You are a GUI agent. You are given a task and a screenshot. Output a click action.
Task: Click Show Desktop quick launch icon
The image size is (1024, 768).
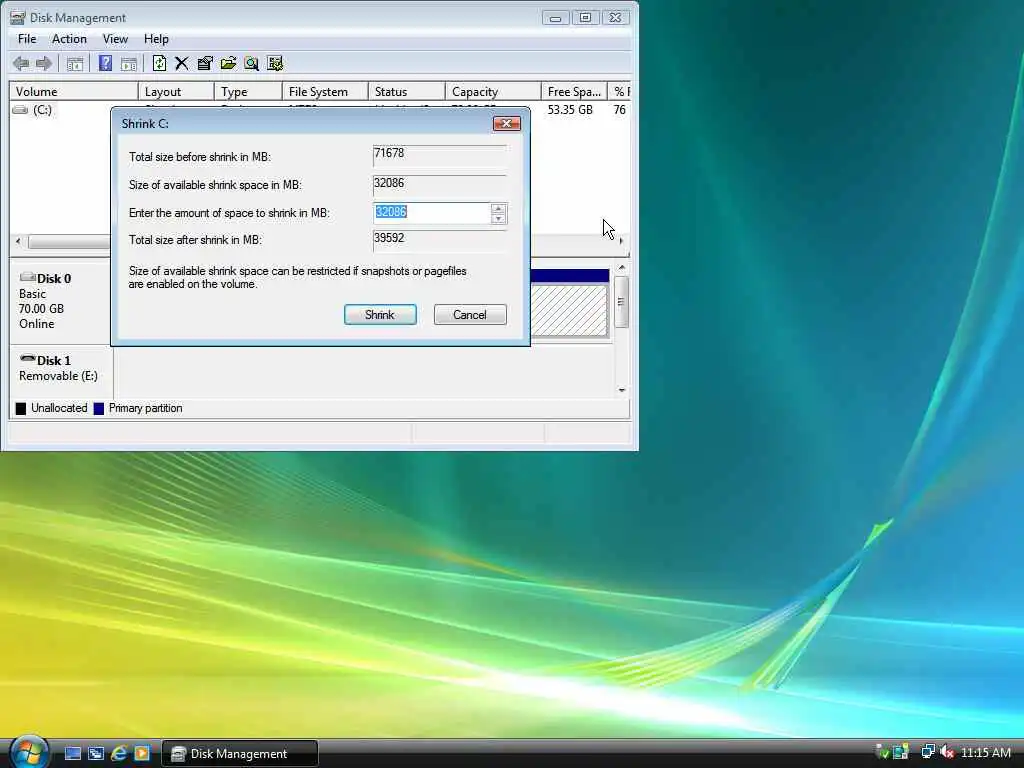click(x=73, y=754)
